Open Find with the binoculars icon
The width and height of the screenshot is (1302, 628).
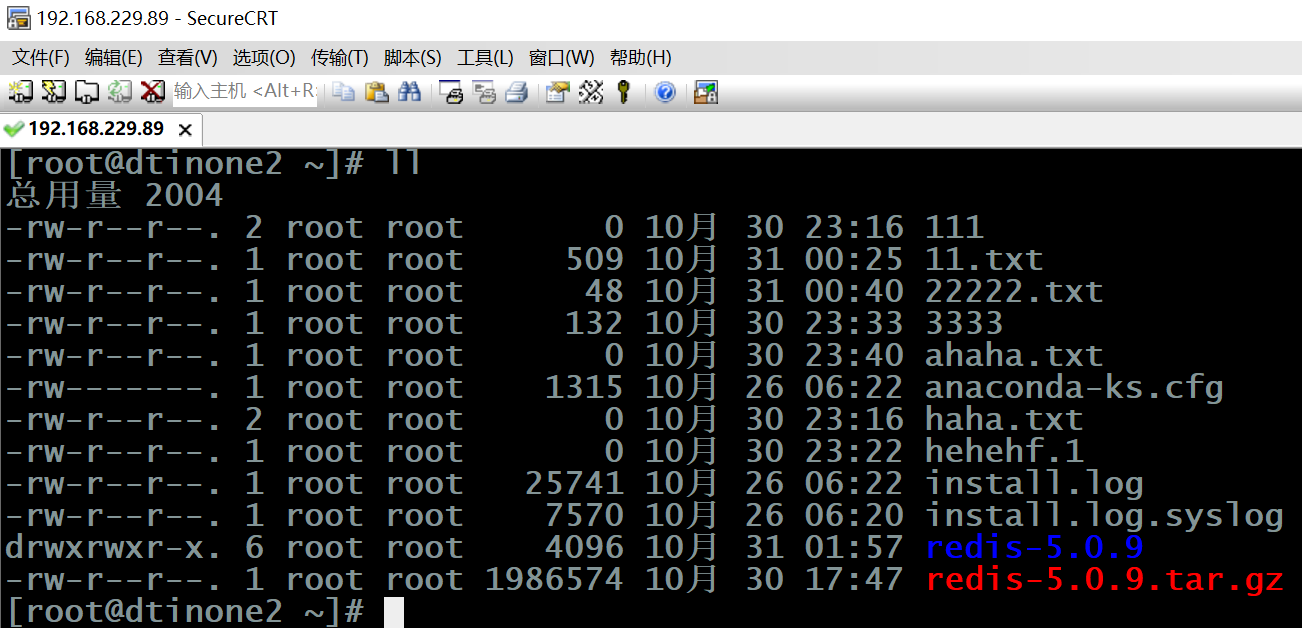(x=409, y=92)
